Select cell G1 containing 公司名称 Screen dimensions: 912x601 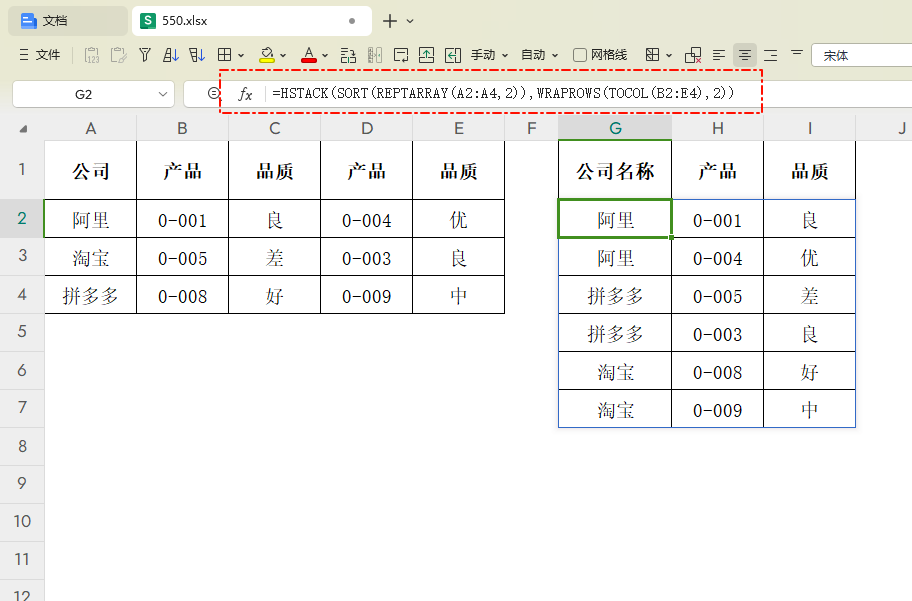click(615, 170)
